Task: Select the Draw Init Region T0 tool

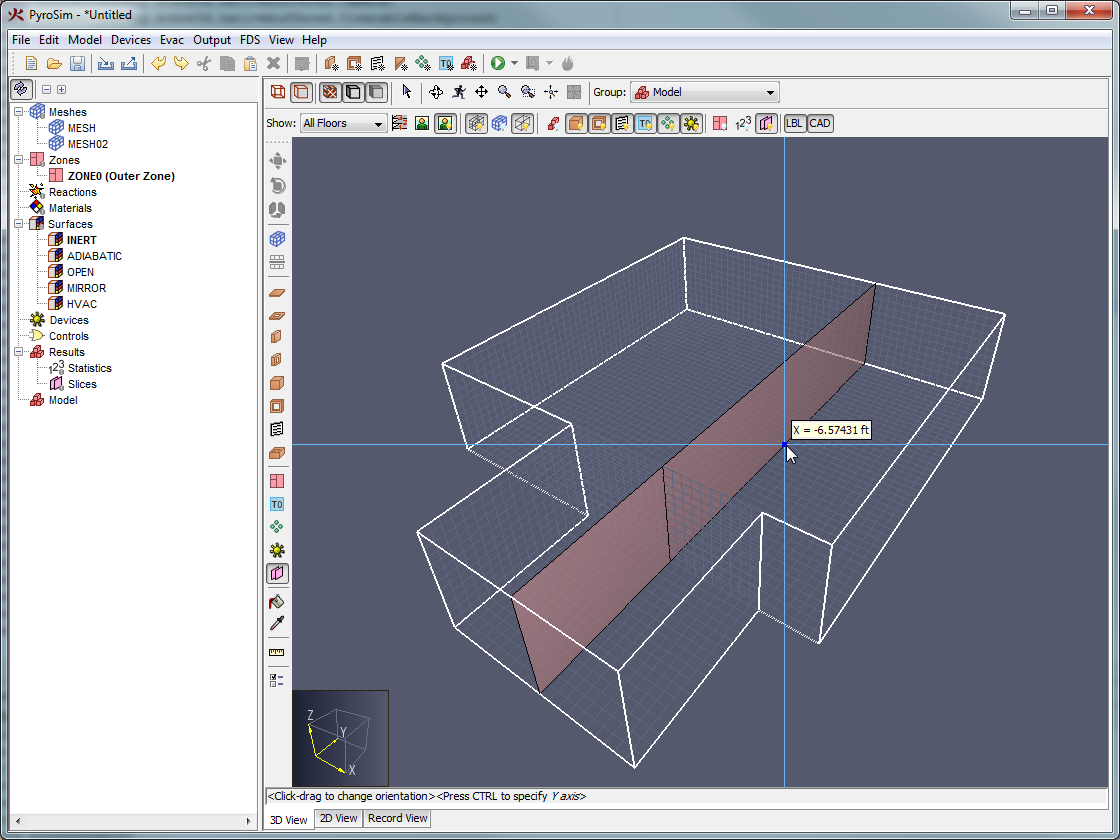Action: pyautogui.click(x=277, y=504)
